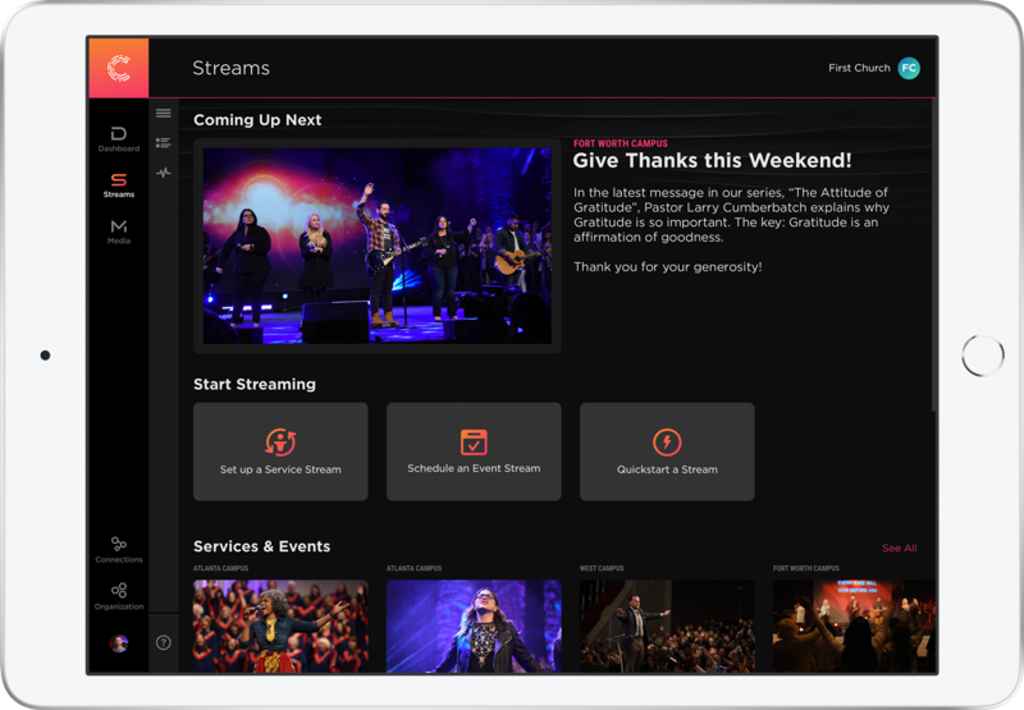Click the orange Church Online logo
The width and height of the screenshot is (1024, 710).
tap(118, 68)
